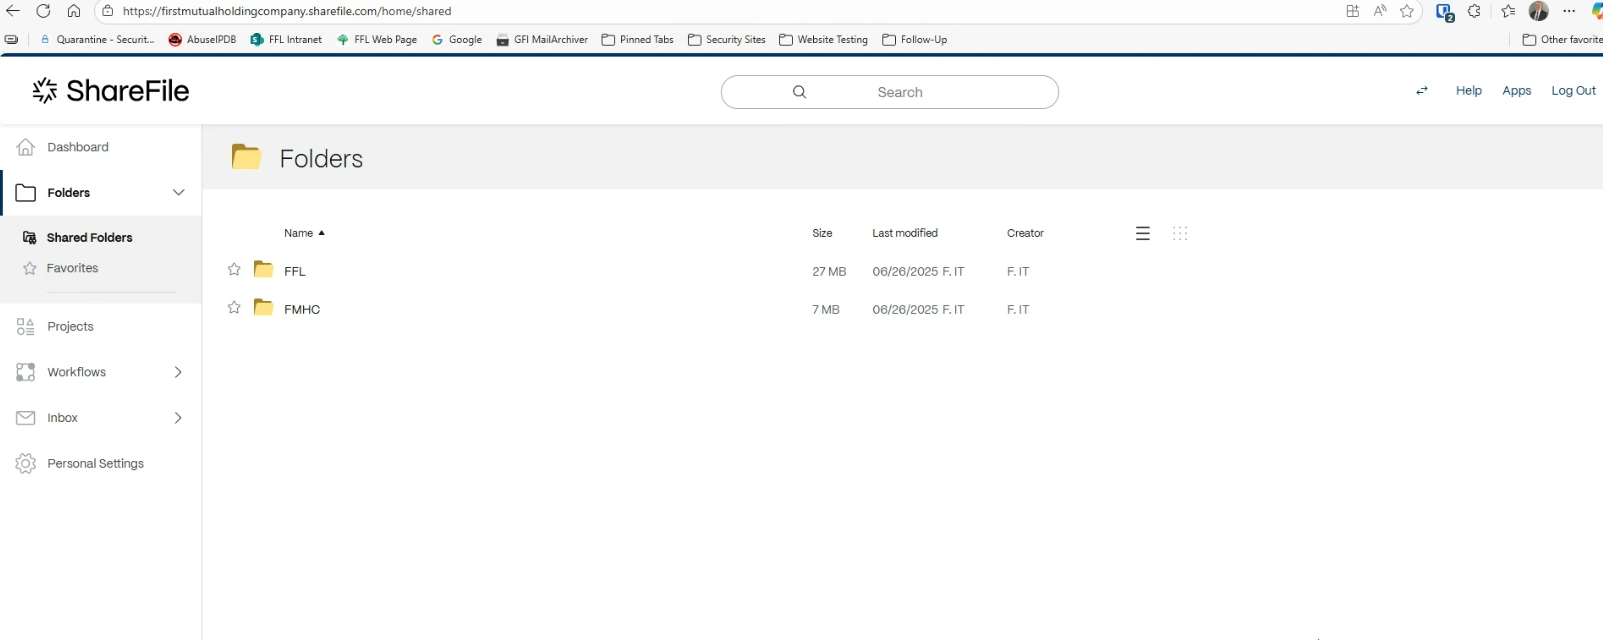This screenshot has width=1603, height=640.
Task: Open the FMHC folder
Action: pyautogui.click(x=302, y=310)
